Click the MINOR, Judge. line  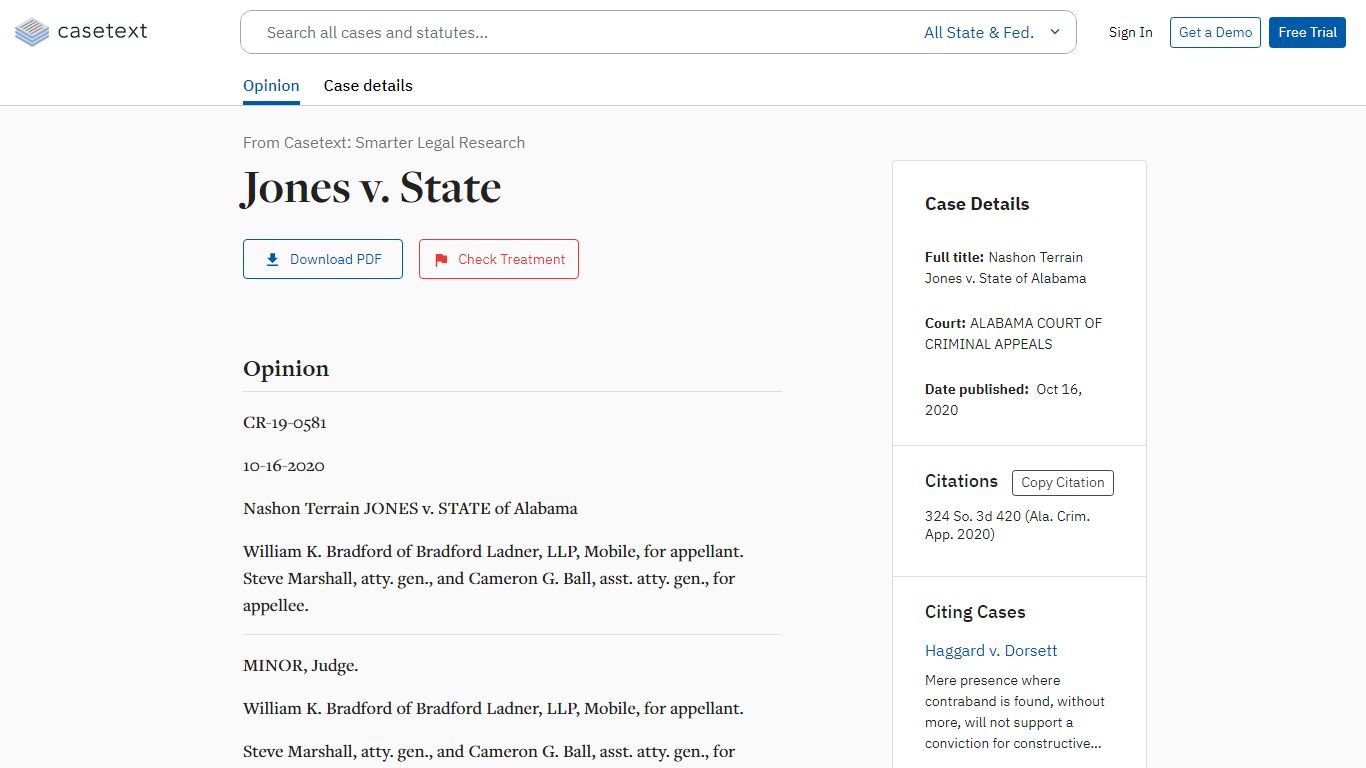[x=300, y=665]
